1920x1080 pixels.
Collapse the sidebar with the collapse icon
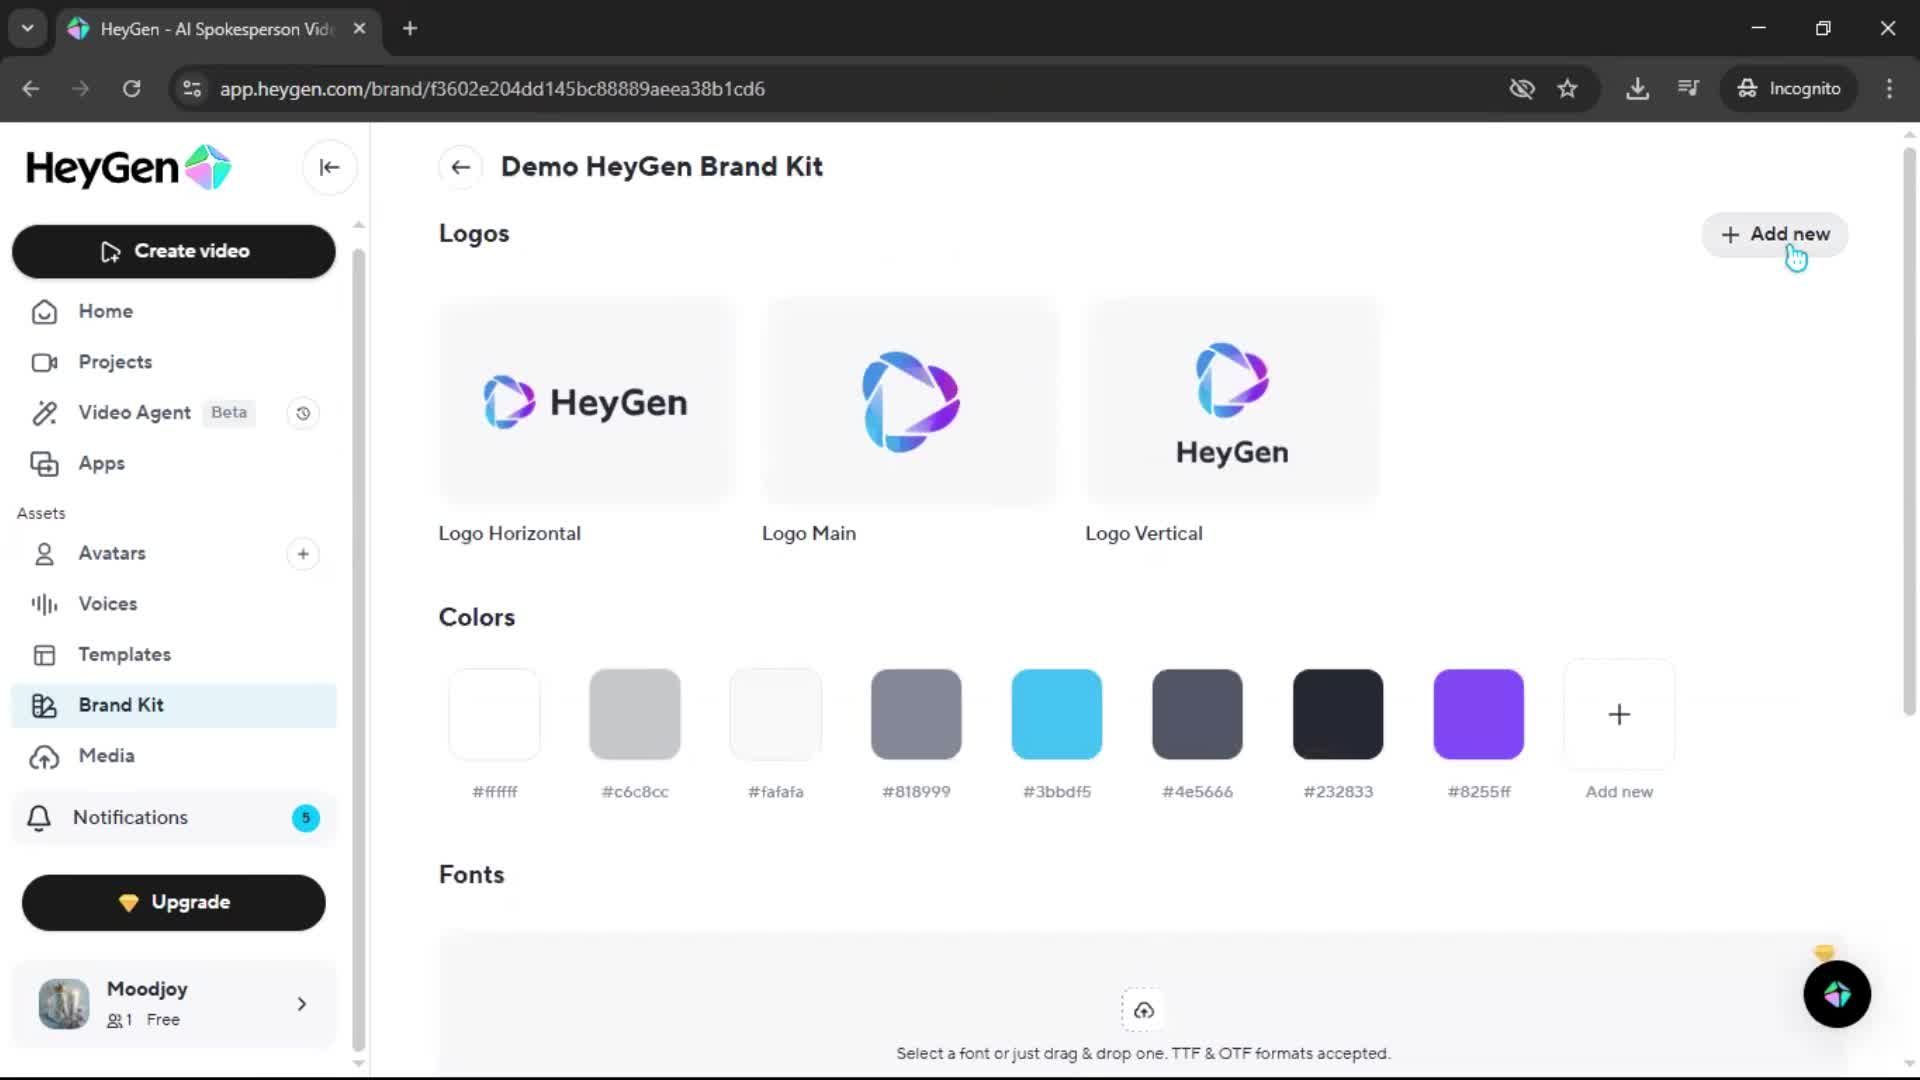[329, 167]
